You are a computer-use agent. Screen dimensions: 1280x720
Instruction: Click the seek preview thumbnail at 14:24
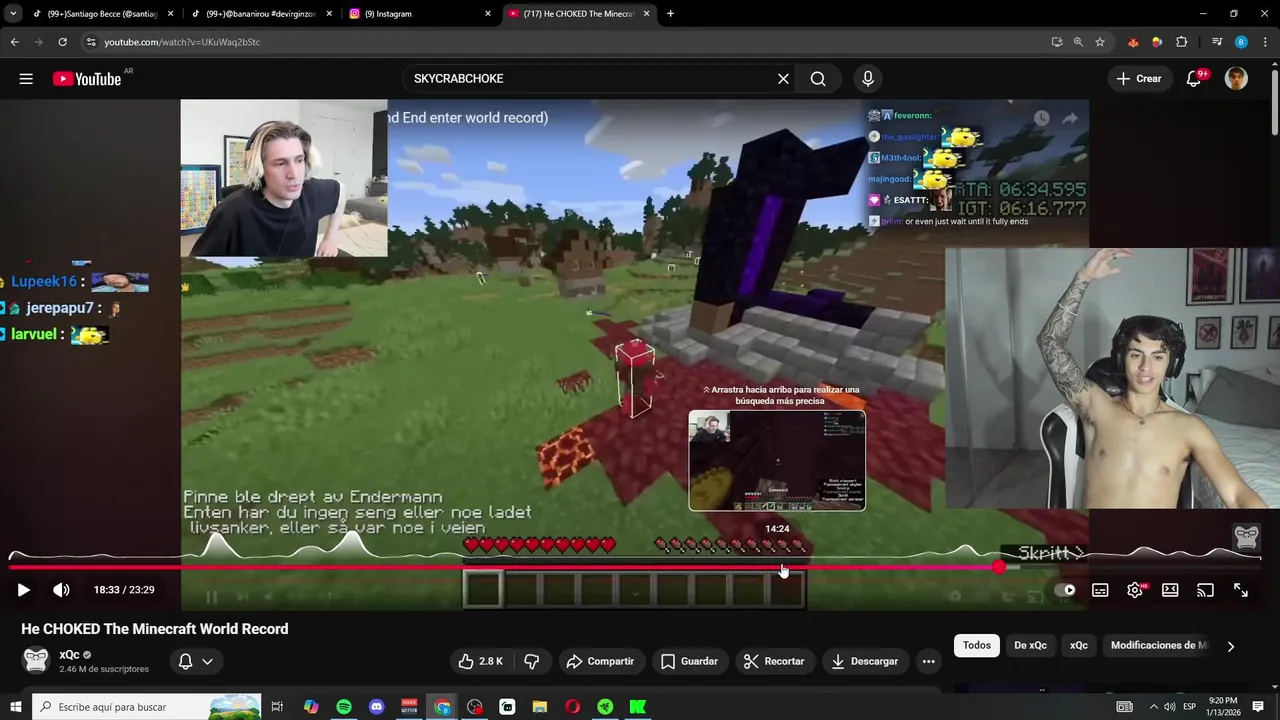pyautogui.click(x=777, y=460)
